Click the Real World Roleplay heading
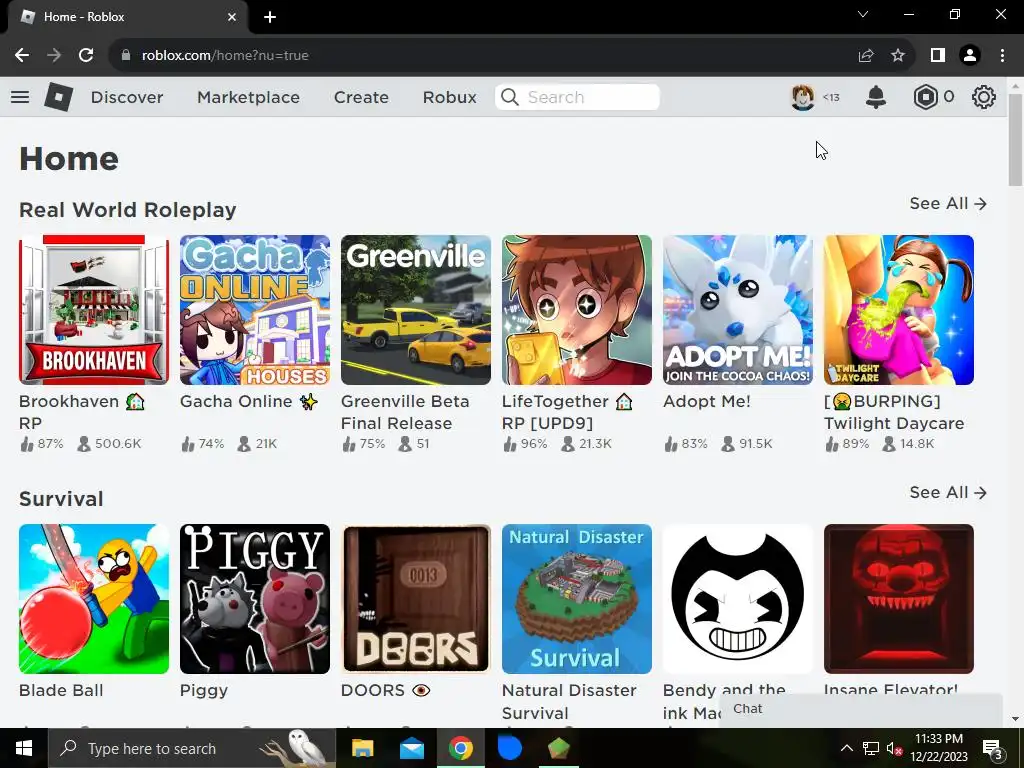This screenshot has width=1024, height=768. tap(128, 210)
